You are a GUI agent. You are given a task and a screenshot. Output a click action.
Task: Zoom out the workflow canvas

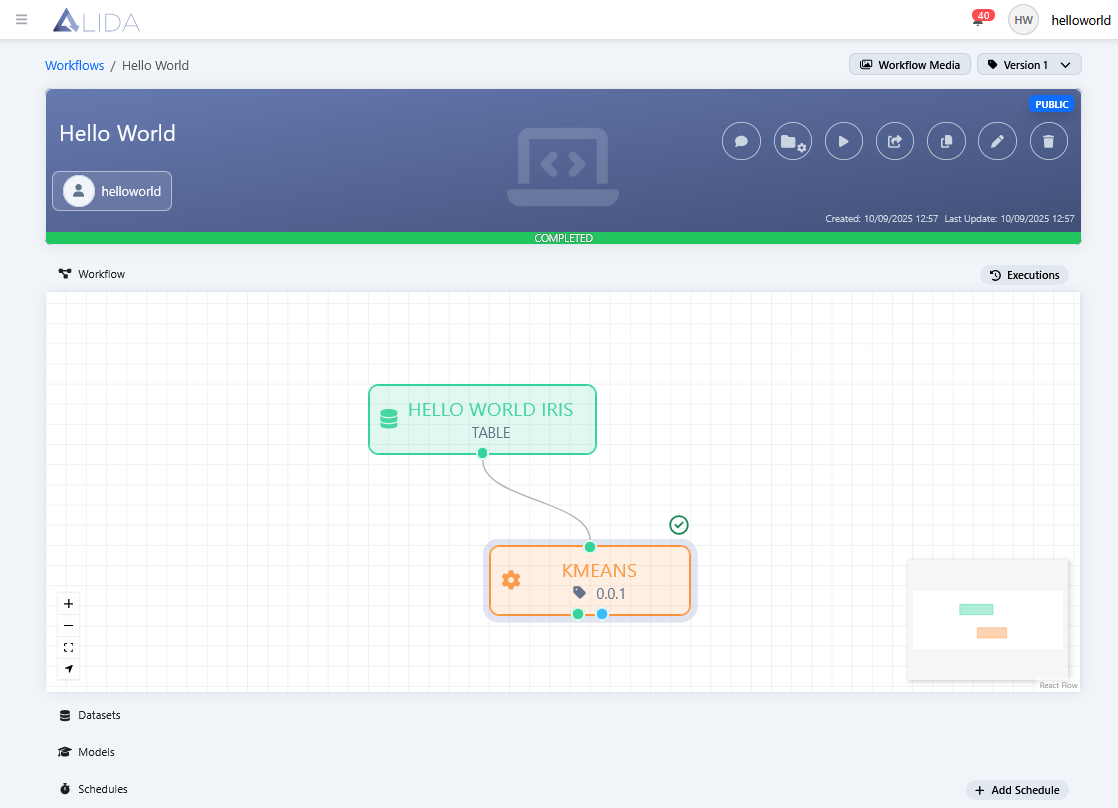pos(68,625)
